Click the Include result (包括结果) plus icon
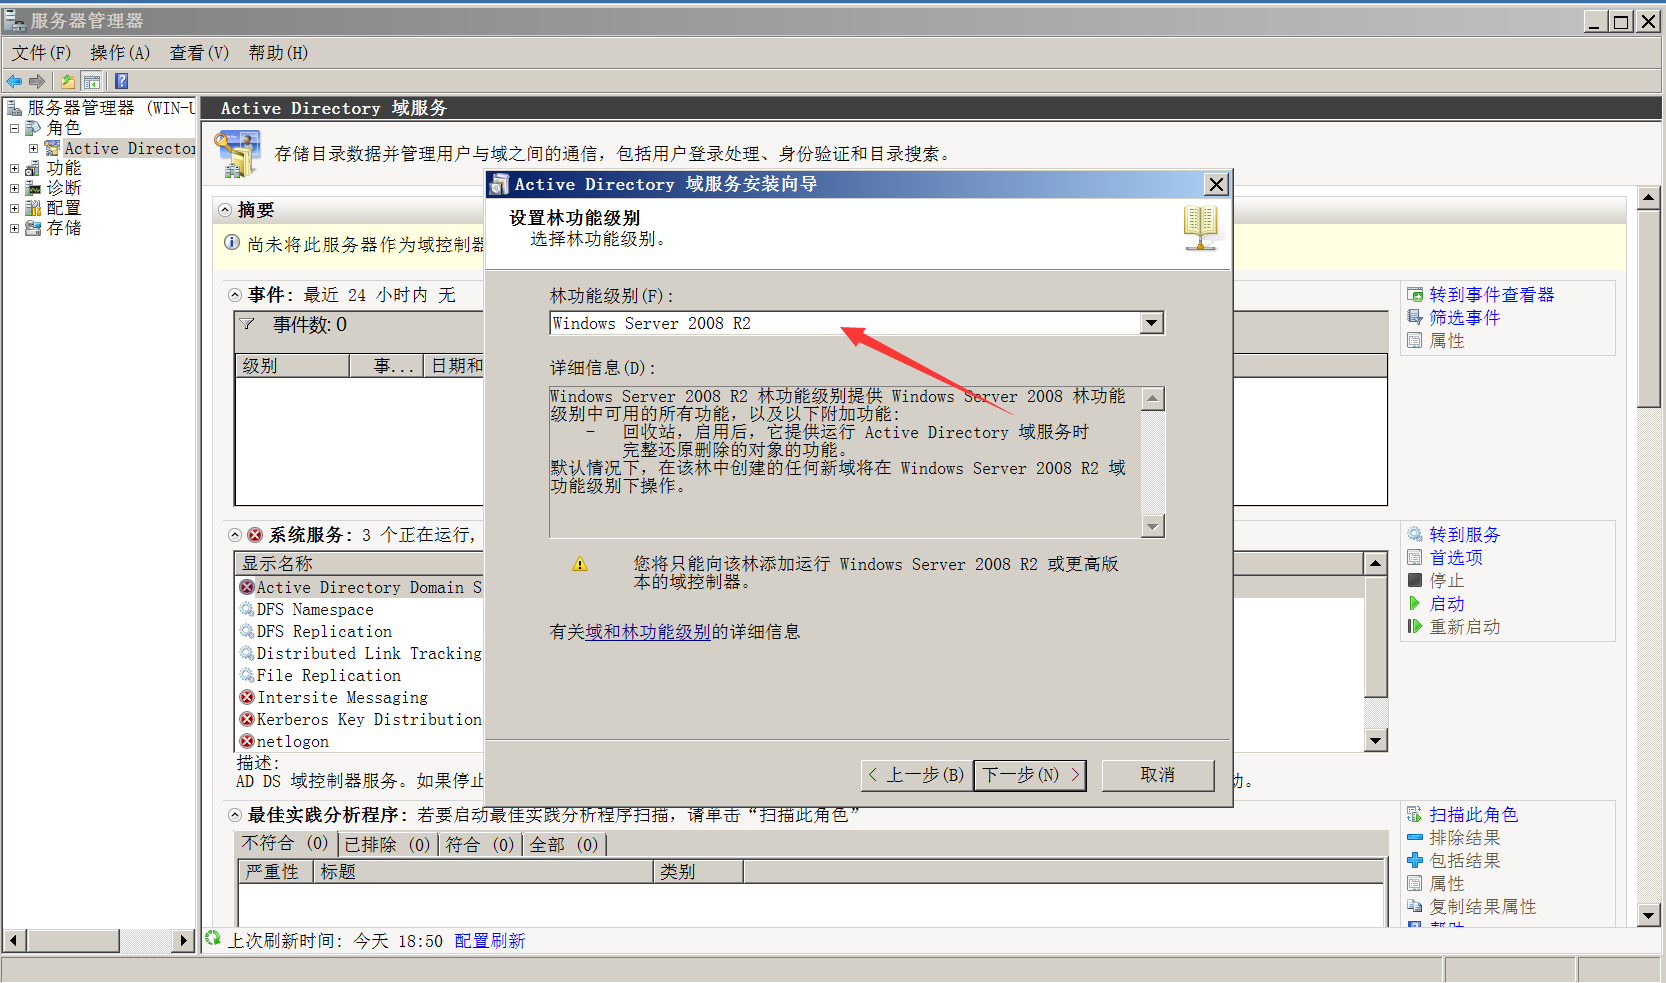The width and height of the screenshot is (1666, 983). [x=1415, y=861]
